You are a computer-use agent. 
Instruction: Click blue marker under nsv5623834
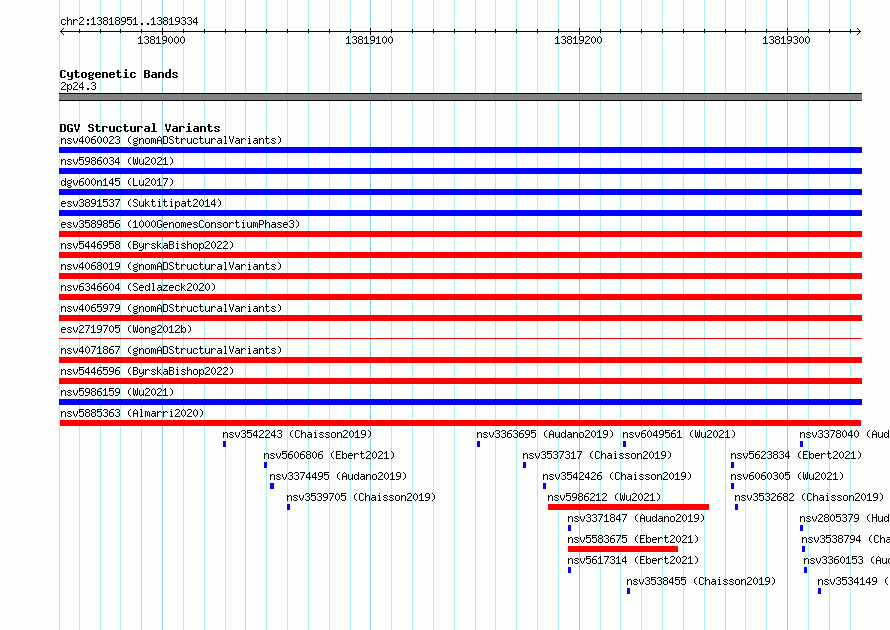click(732, 465)
